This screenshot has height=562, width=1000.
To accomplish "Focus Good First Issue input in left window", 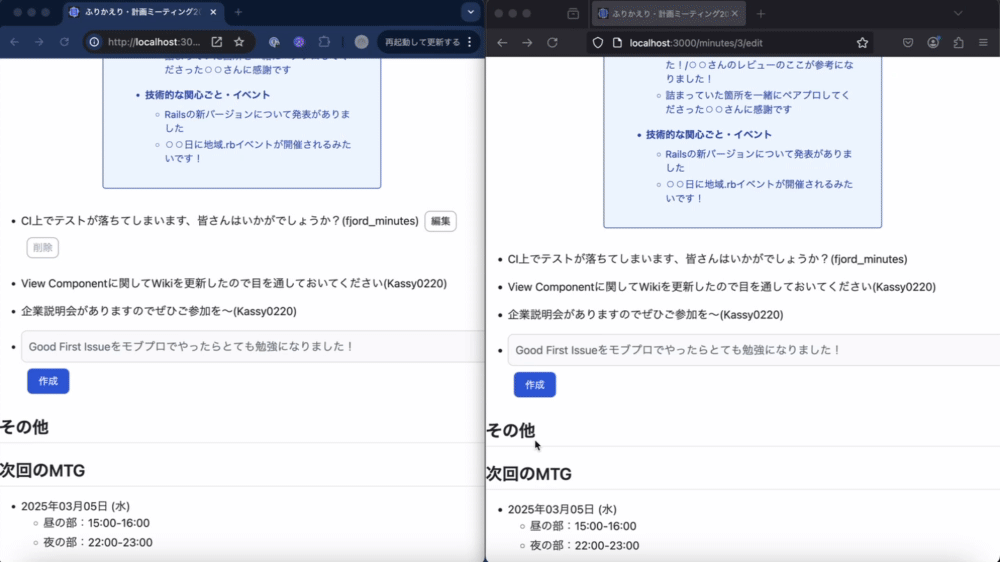I will point(253,346).
